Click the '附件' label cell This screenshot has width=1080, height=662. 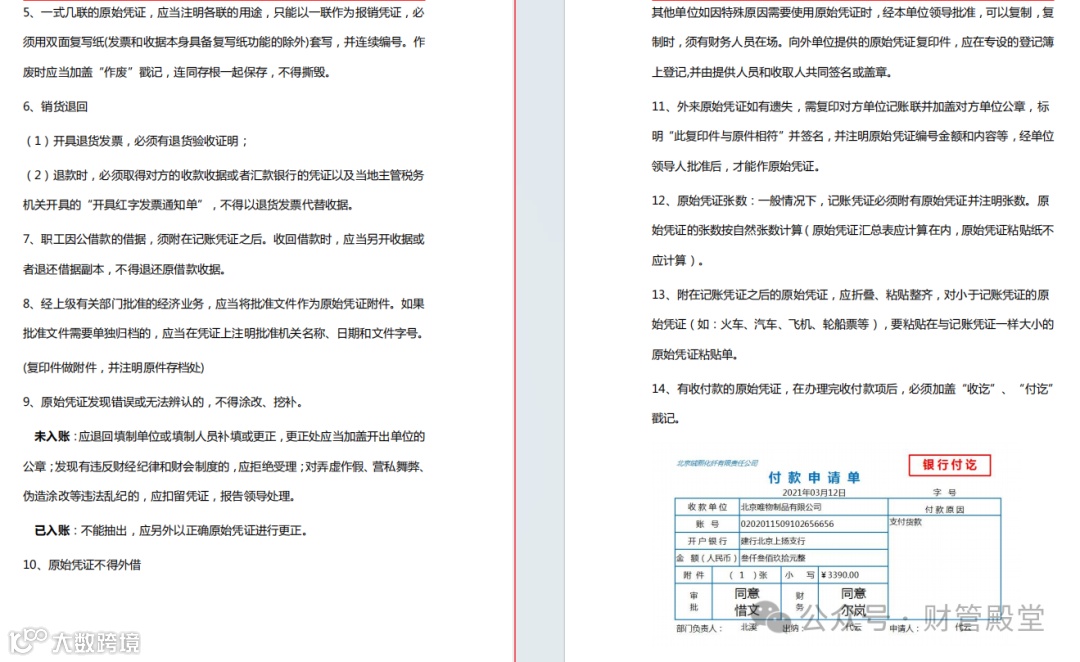(x=694, y=575)
